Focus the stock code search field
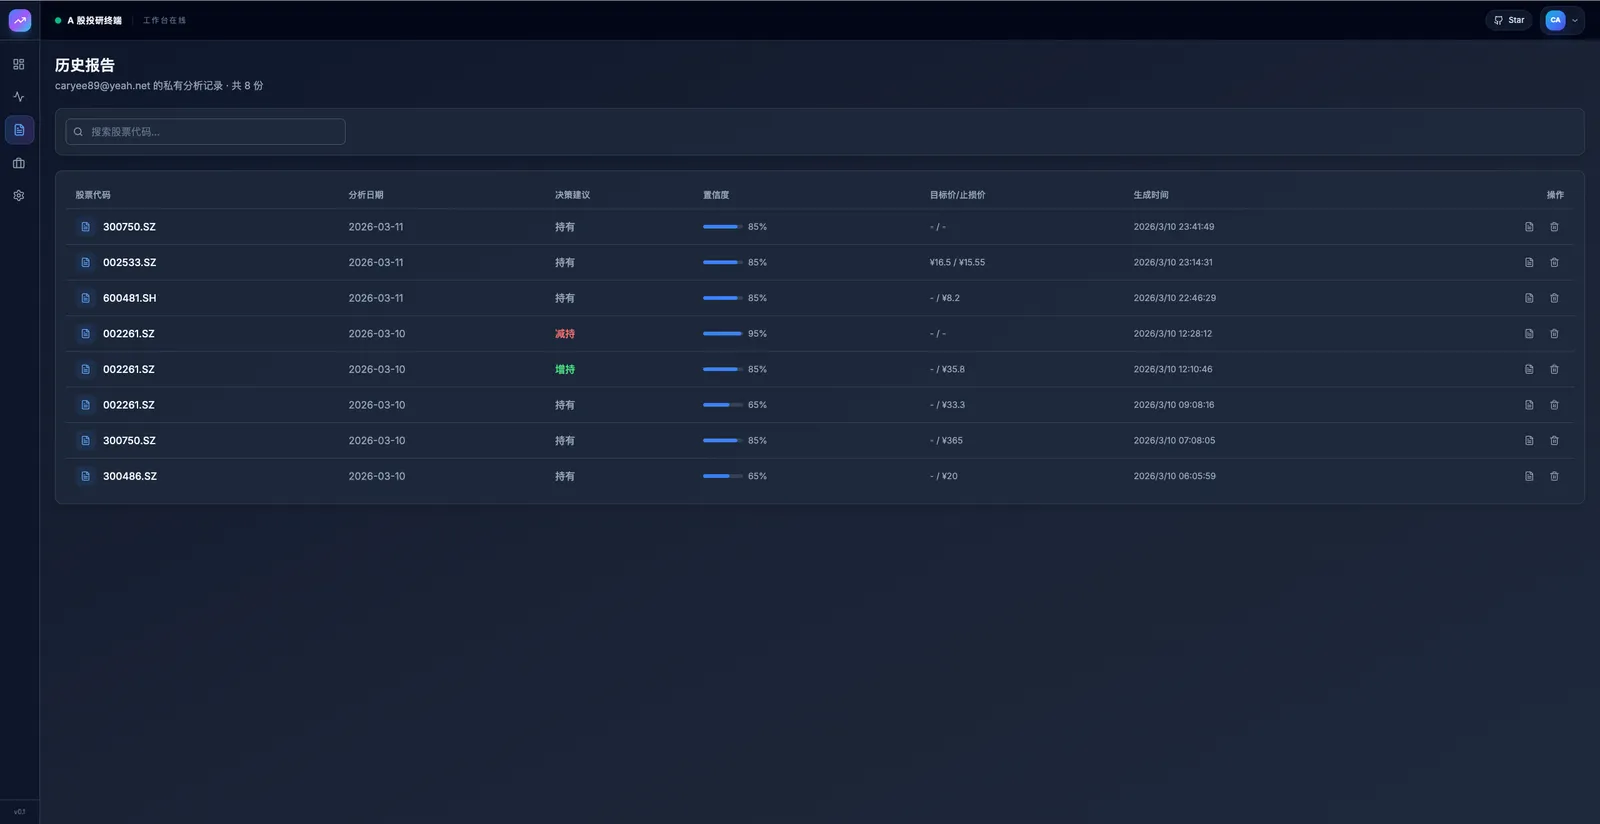 click(x=206, y=132)
